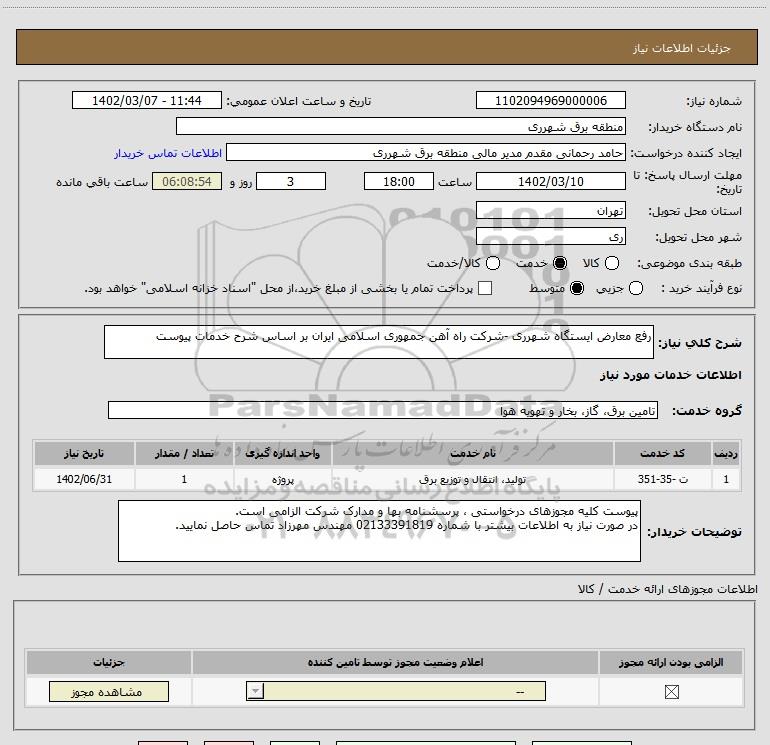This screenshot has width=770, height=745.
Task: Click the کد خدمت column header
Action: click(x=662, y=453)
